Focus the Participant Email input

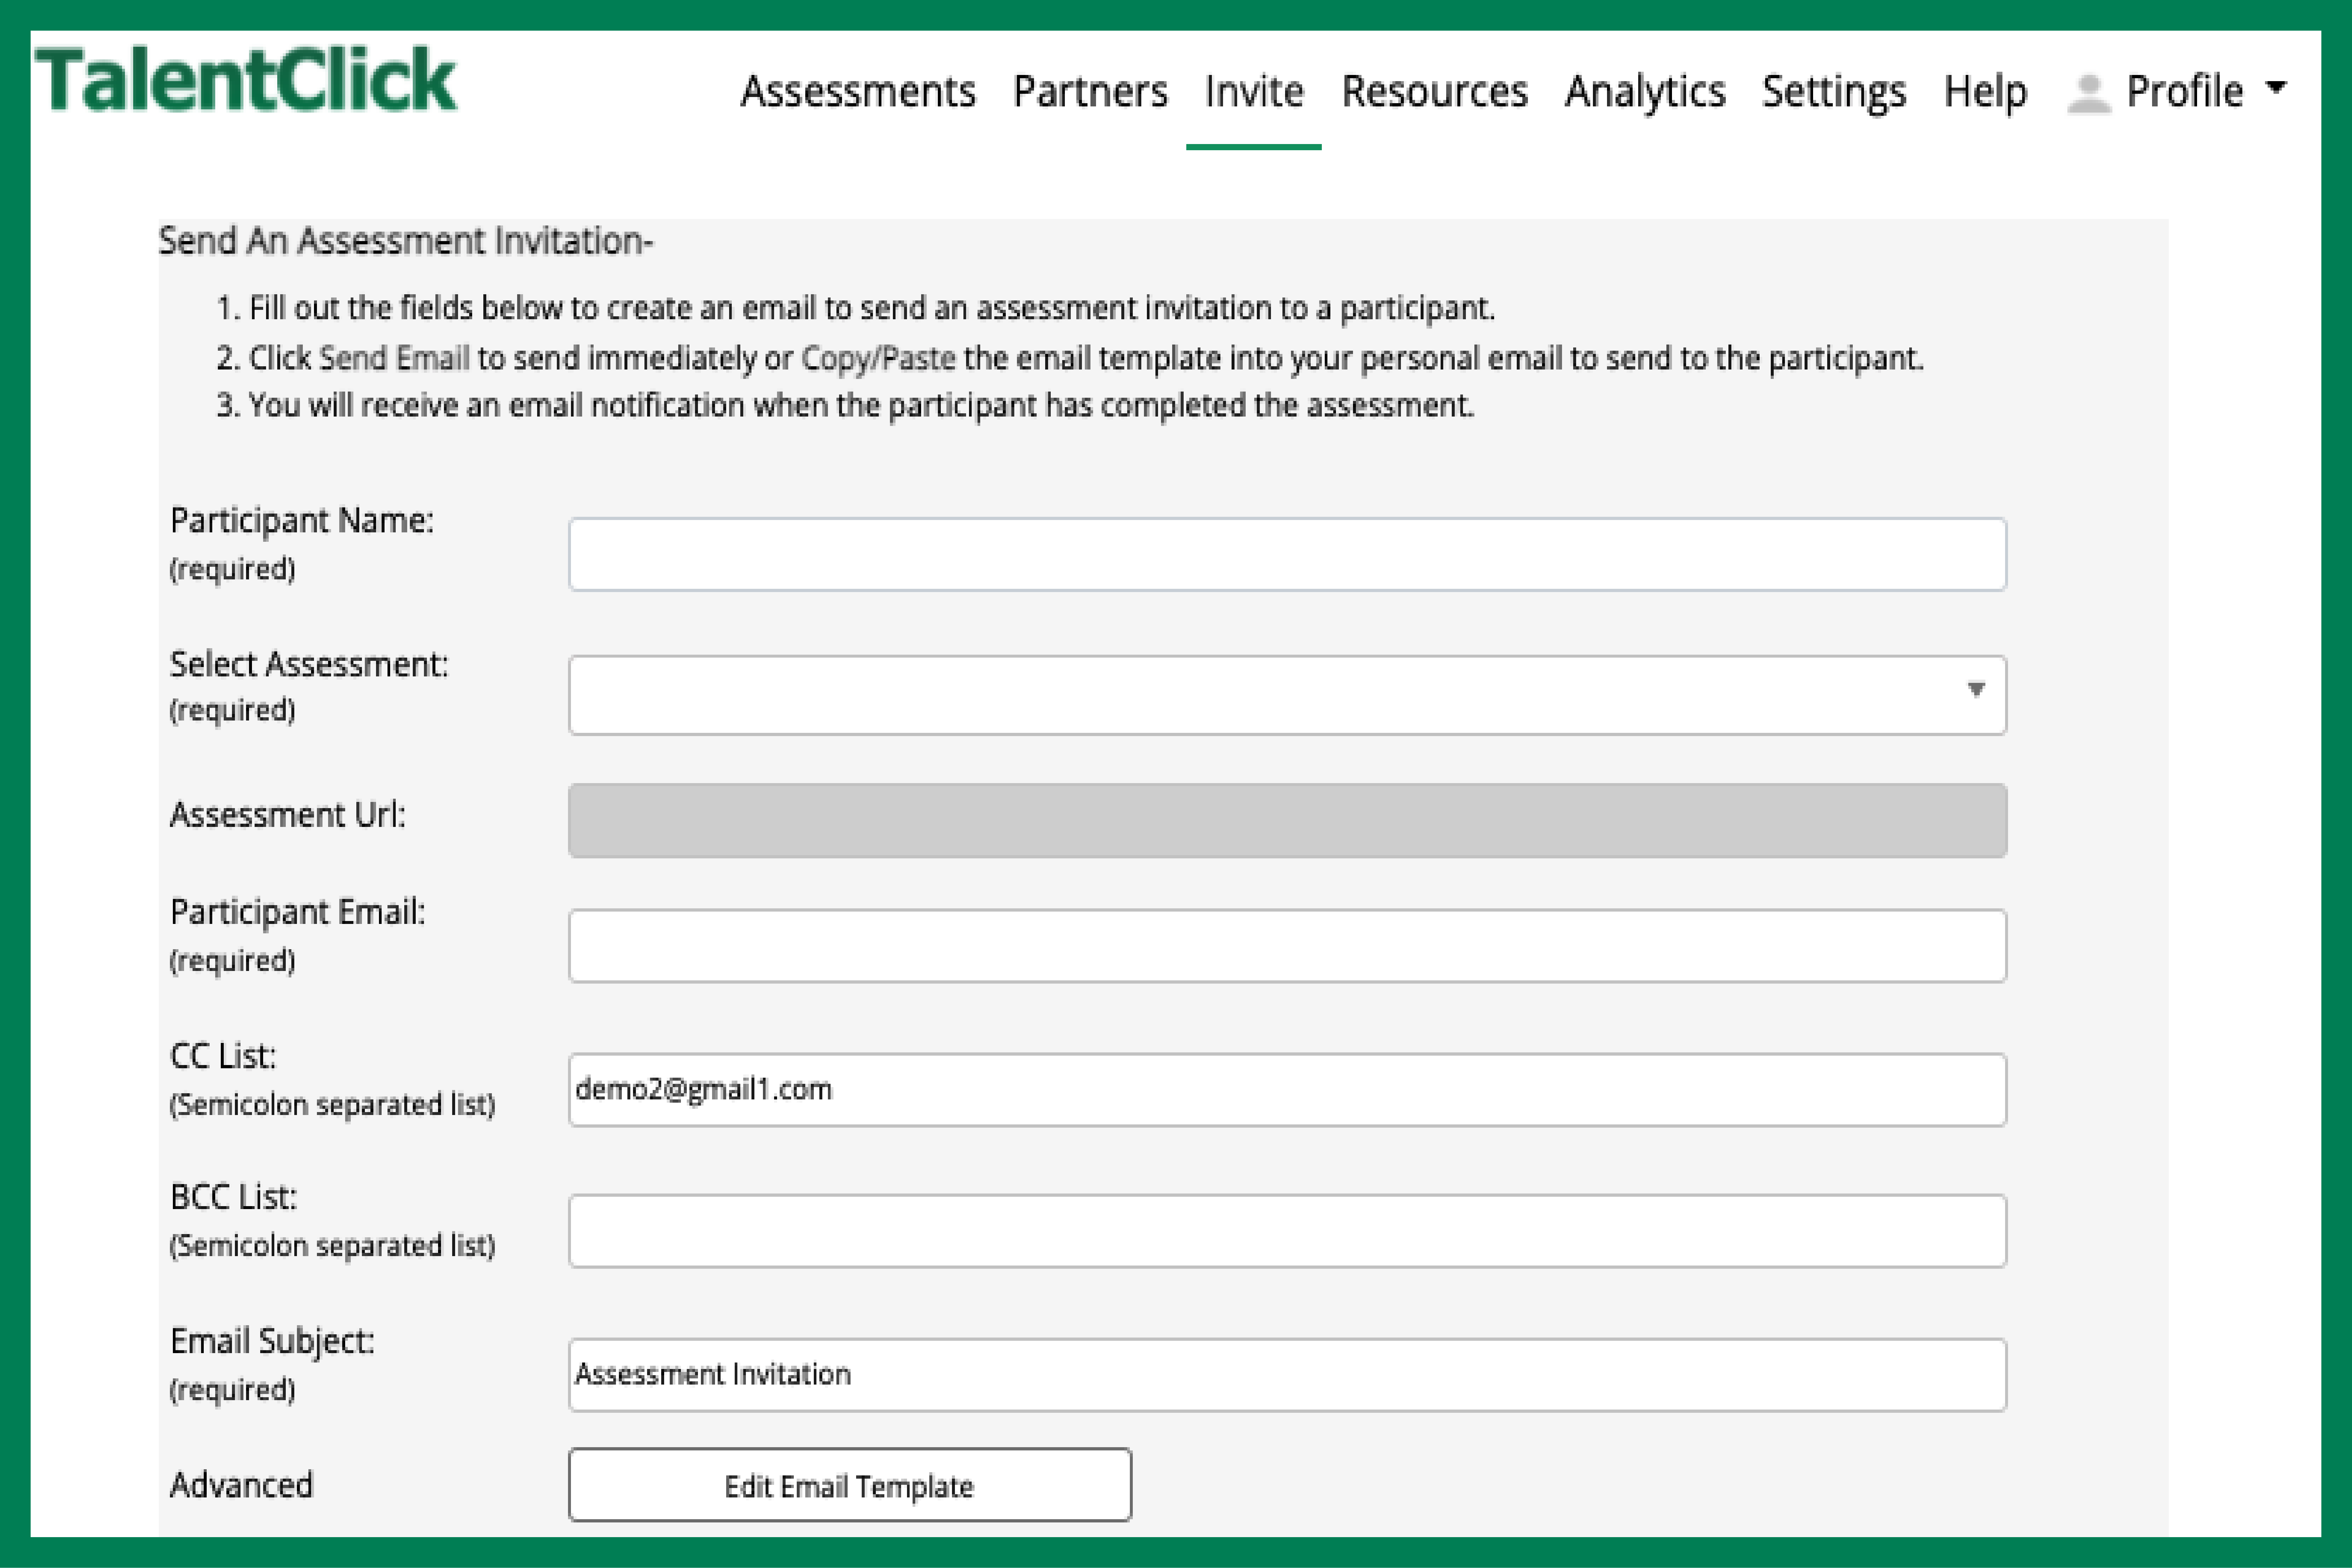pos(1287,946)
